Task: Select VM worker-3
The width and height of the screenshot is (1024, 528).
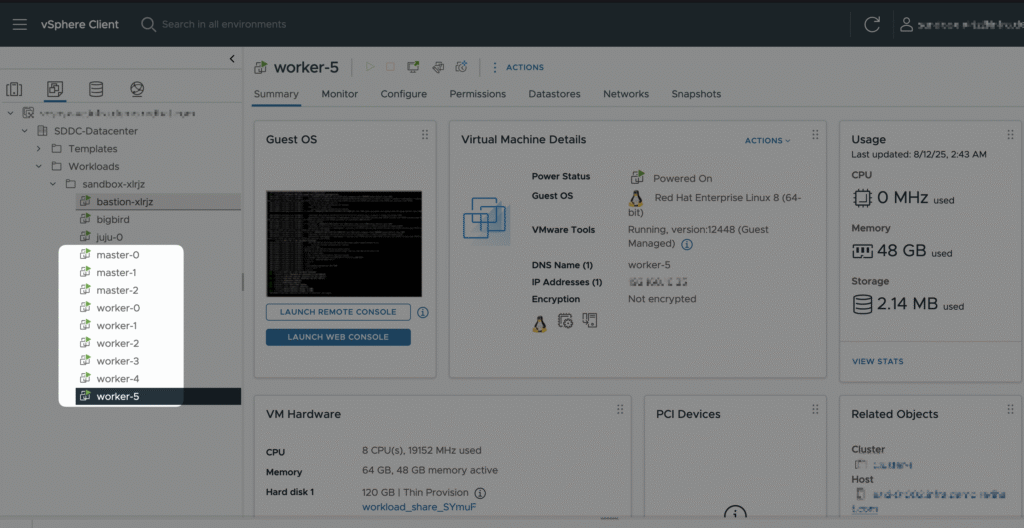Action: point(118,361)
